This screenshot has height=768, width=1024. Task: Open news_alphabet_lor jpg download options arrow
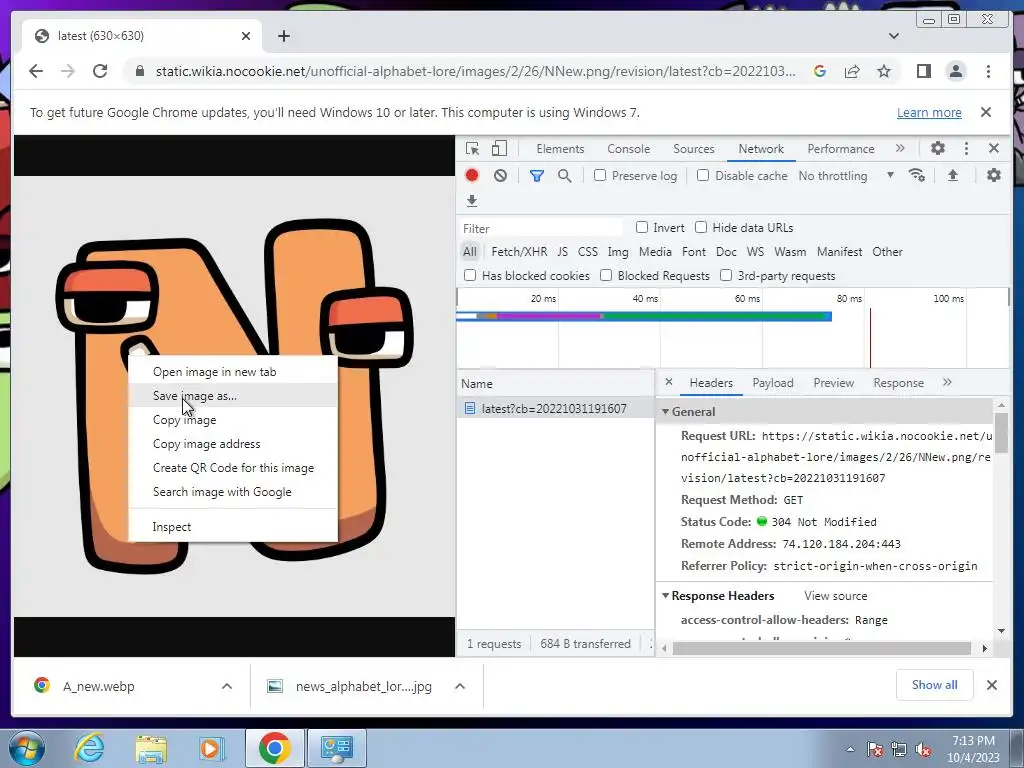(x=460, y=686)
